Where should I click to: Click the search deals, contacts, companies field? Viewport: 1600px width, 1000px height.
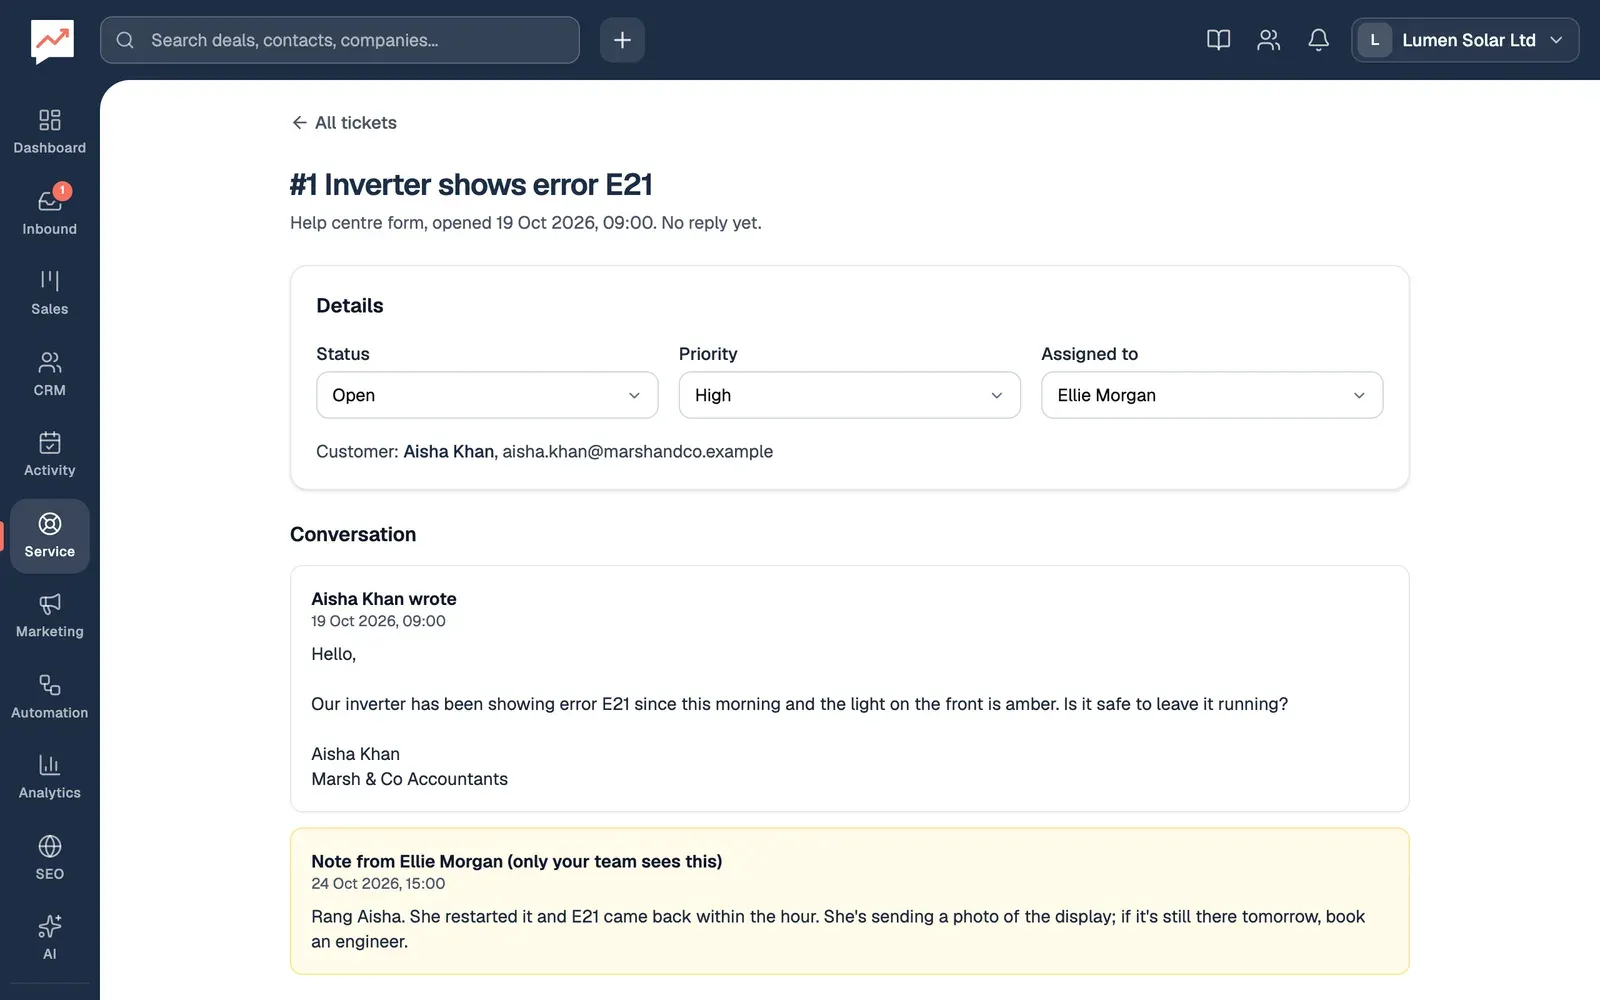click(x=340, y=40)
